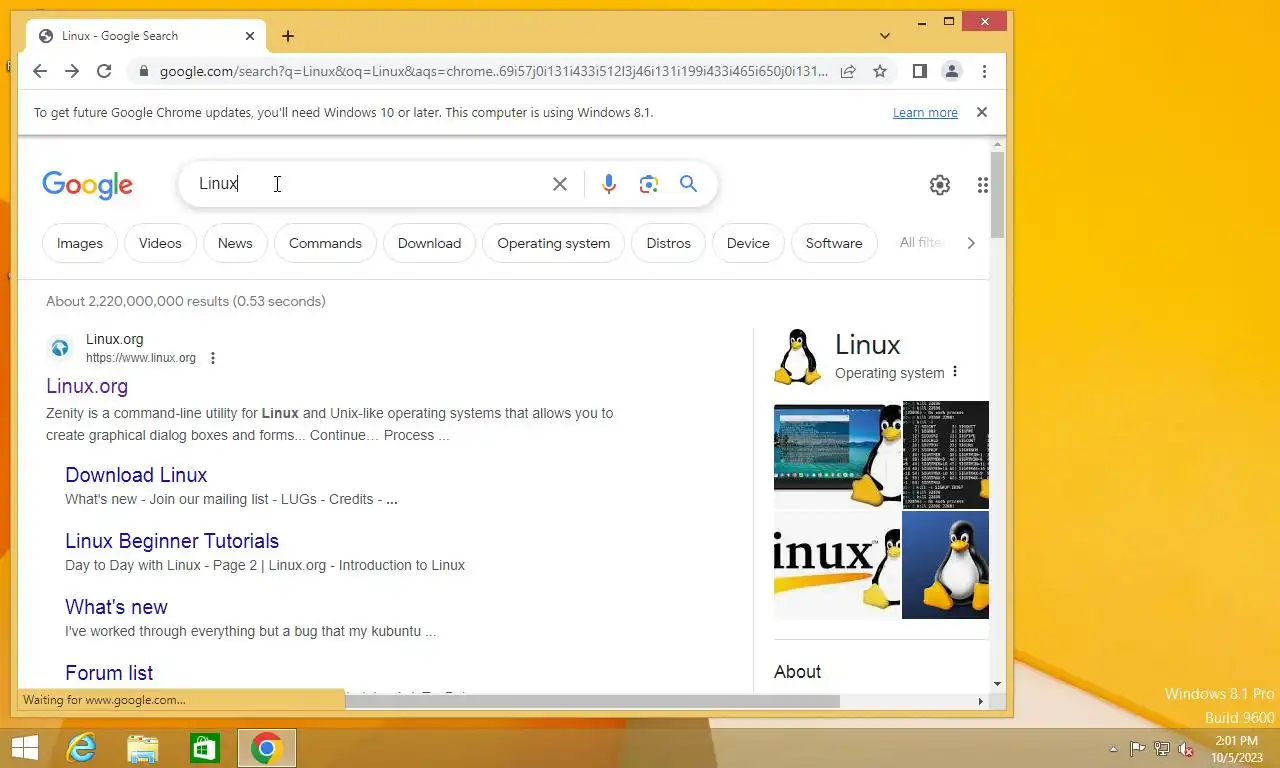
Task: Launch Internet Explorer from the taskbar
Action: [x=81, y=748]
